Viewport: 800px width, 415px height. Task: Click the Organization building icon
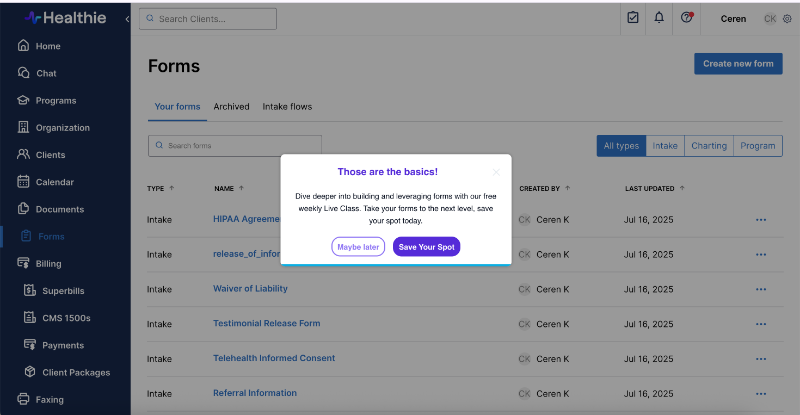[23, 127]
